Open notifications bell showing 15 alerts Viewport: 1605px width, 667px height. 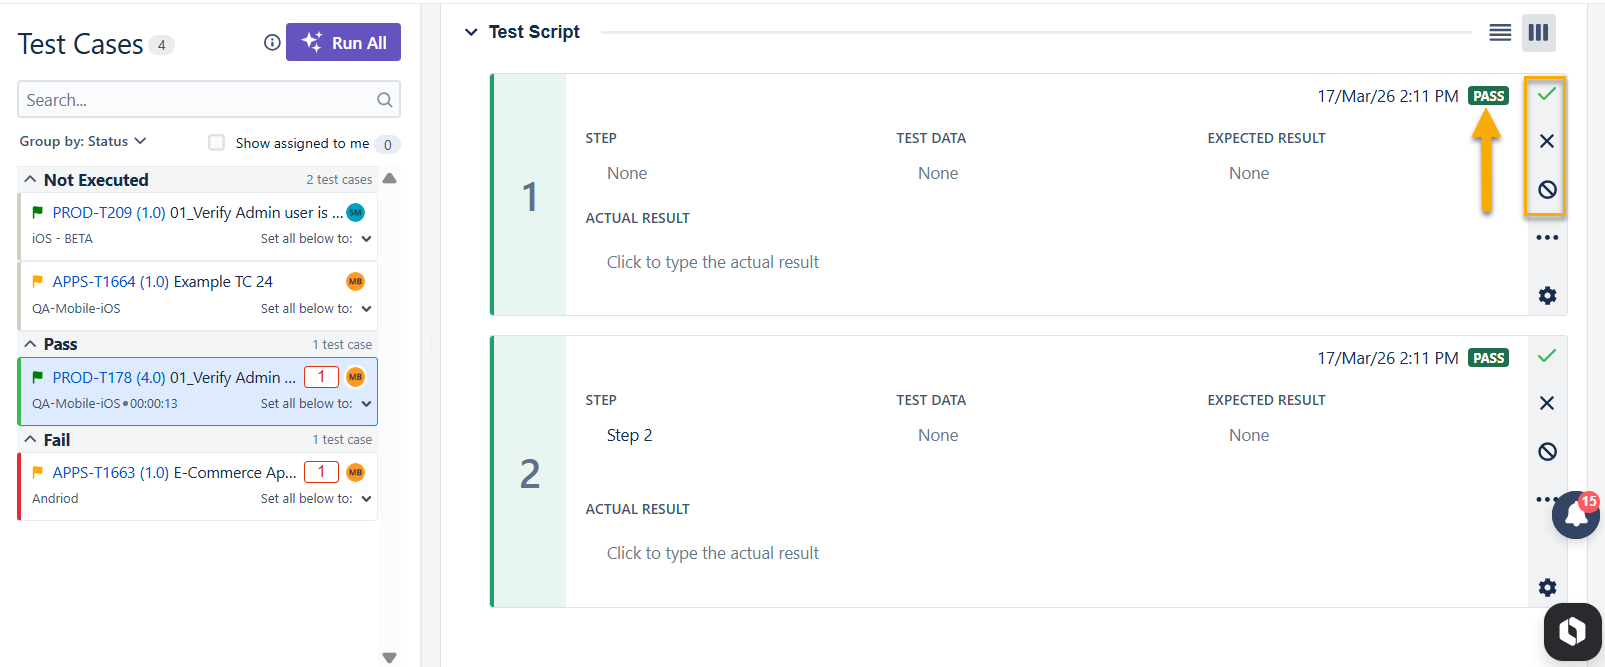pyautogui.click(x=1575, y=514)
